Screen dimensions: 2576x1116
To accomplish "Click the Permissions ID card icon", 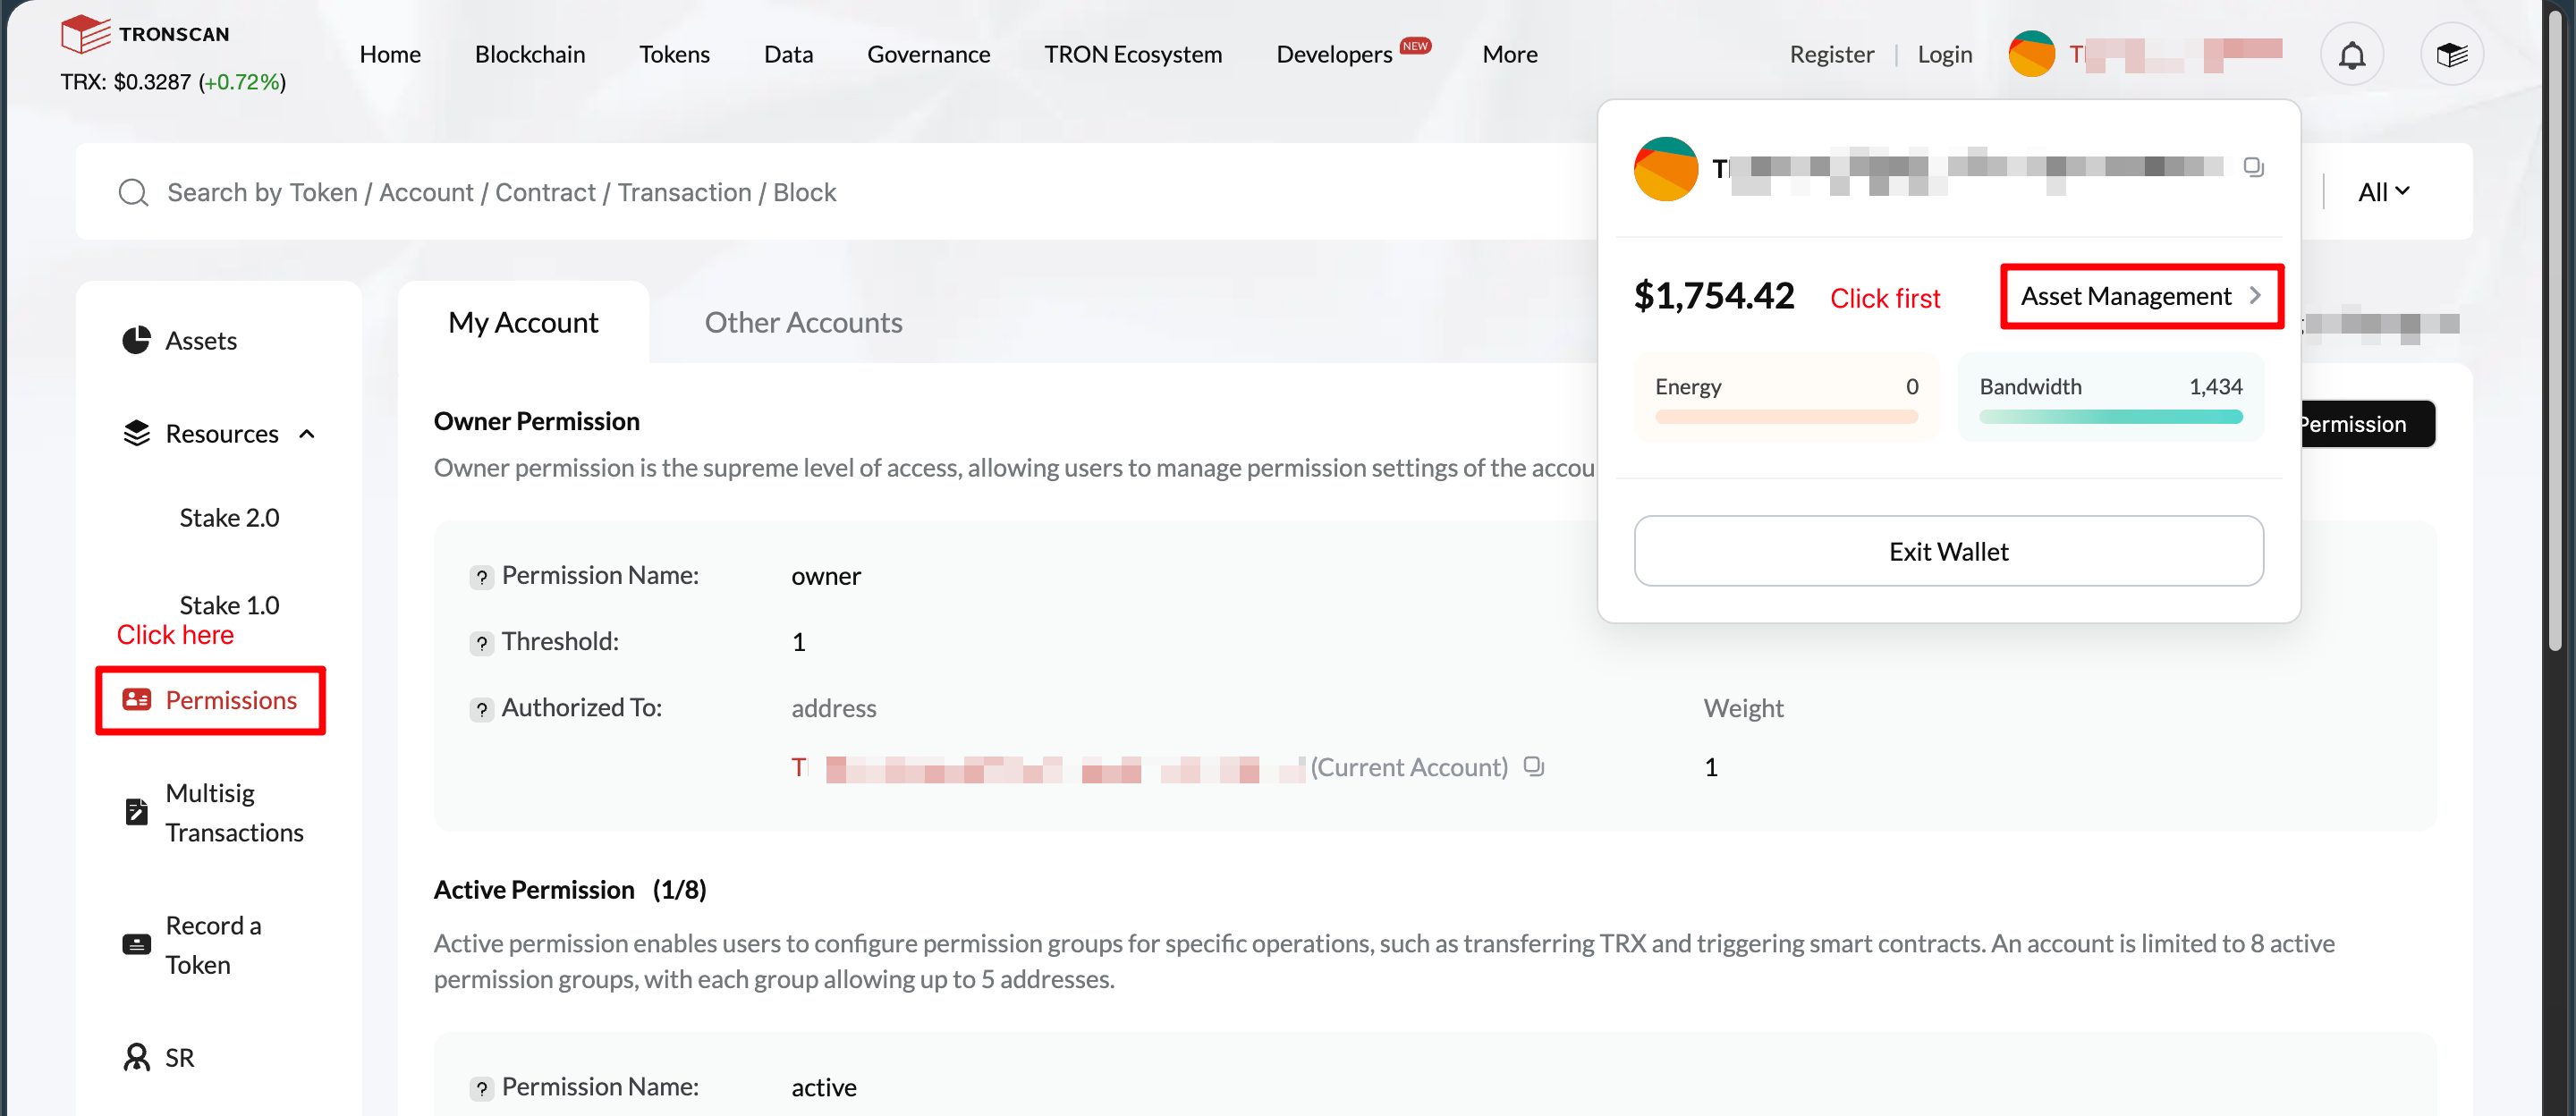I will [x=136, y=699].
